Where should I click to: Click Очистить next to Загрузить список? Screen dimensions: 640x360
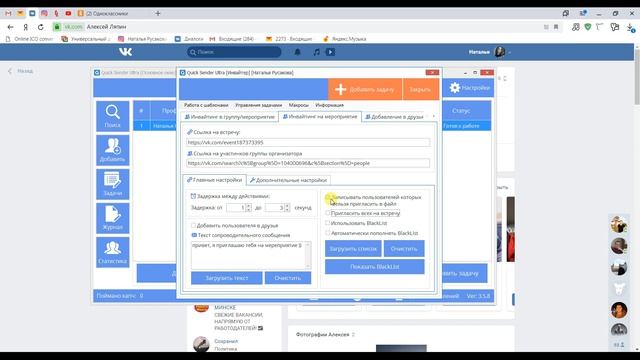tap(404, 249)
